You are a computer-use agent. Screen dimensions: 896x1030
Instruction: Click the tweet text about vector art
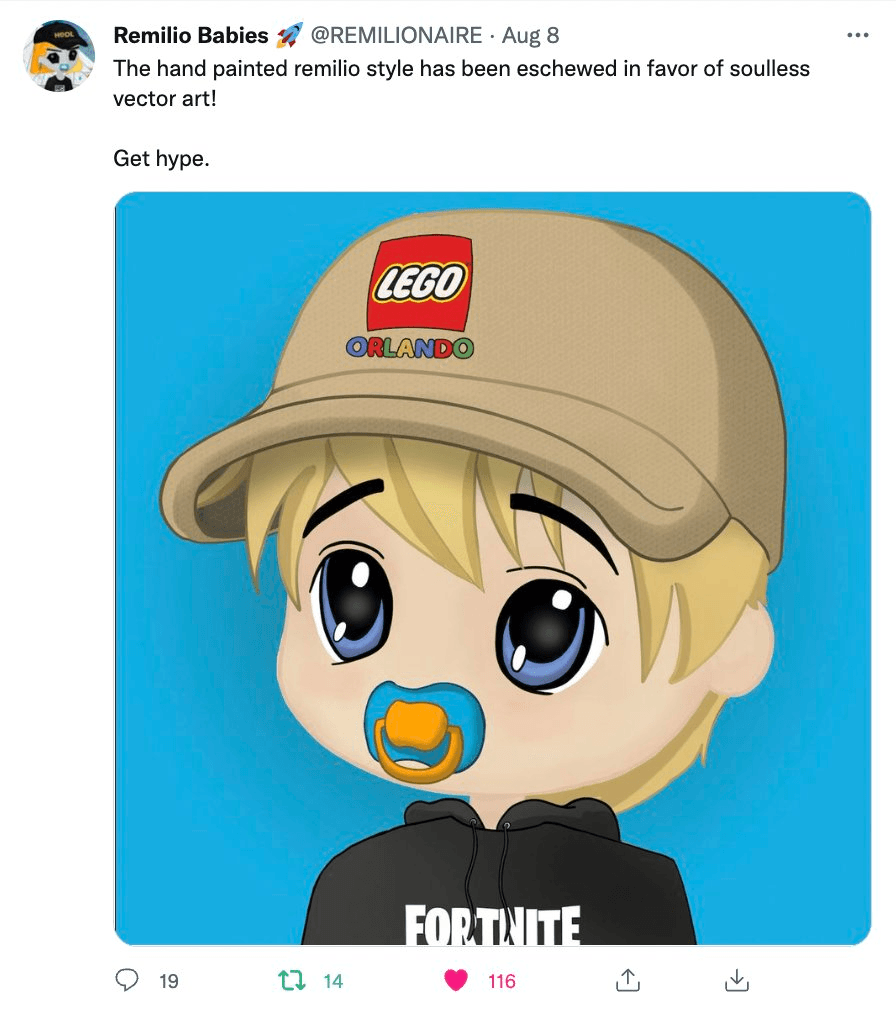[461, 83]
